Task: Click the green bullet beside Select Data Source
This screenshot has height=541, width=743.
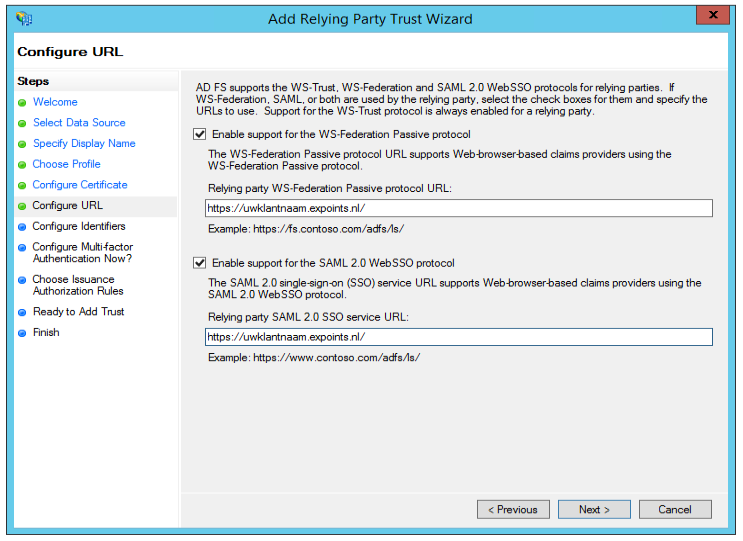Action: click(22, 124)
